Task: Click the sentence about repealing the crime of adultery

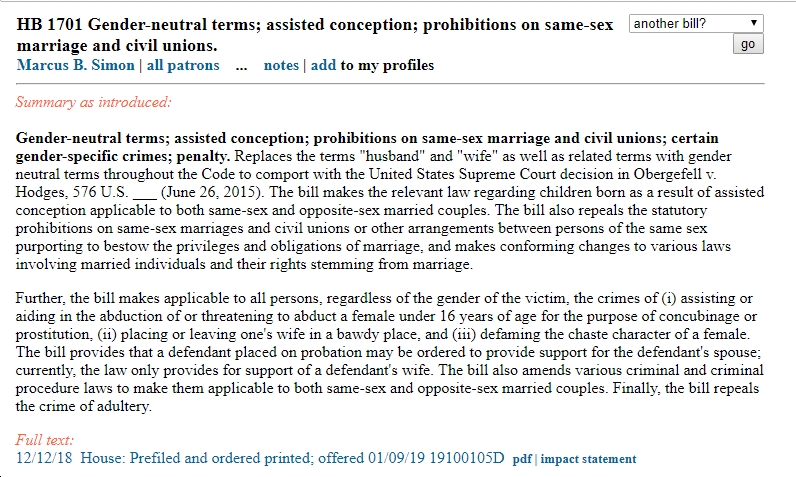Action: [432, 397]
